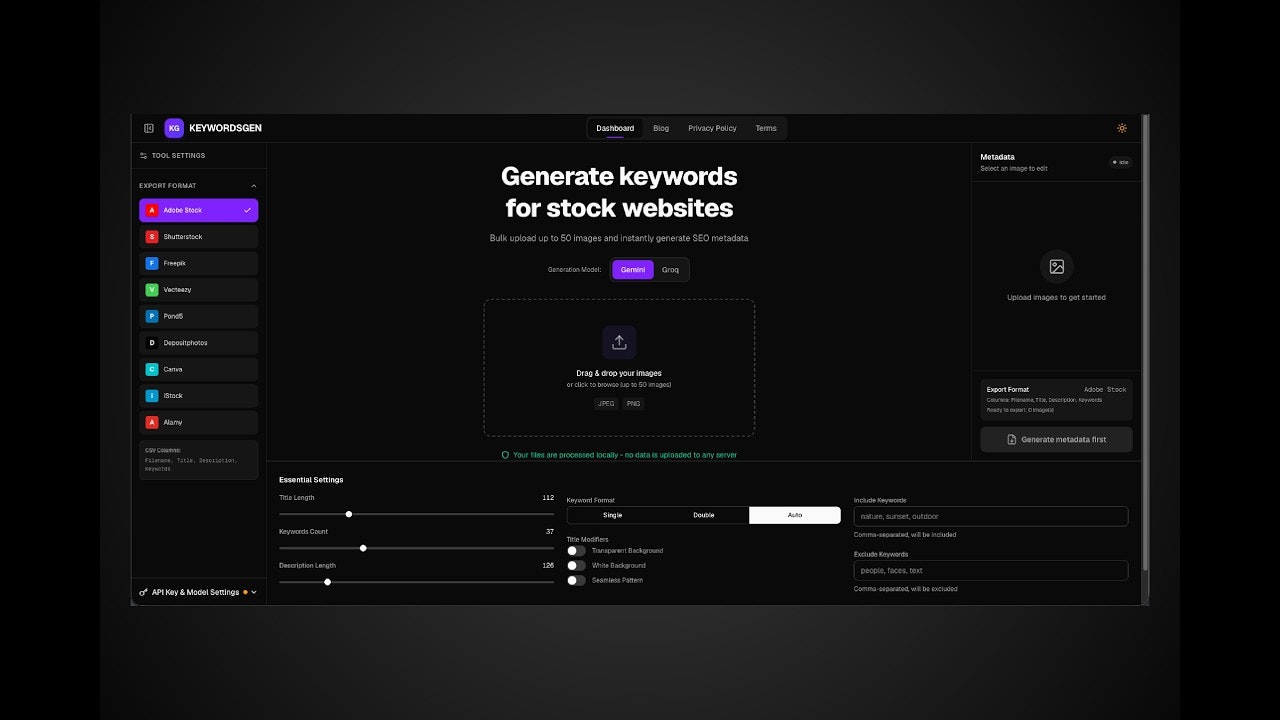1280x720 pixels.
Task: Click the shield icon beside privacy notice
Action: [x=505, y=455]
